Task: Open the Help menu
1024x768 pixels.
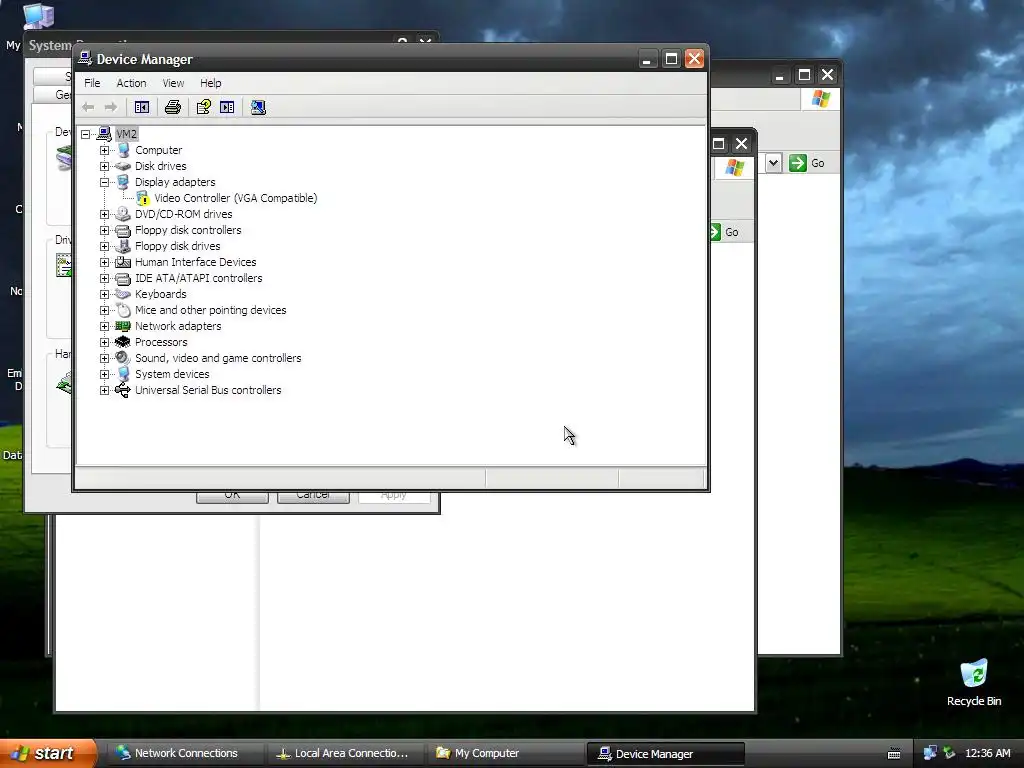Action: coord(210,83)
